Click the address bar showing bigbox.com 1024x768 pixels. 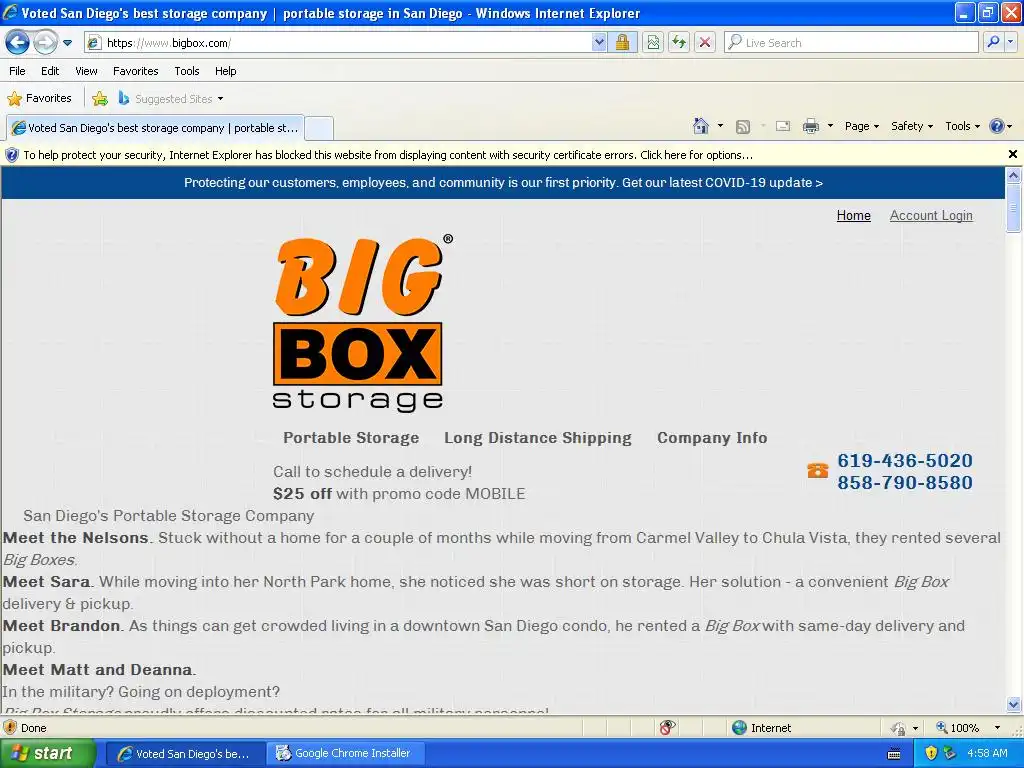pos(338,43)
